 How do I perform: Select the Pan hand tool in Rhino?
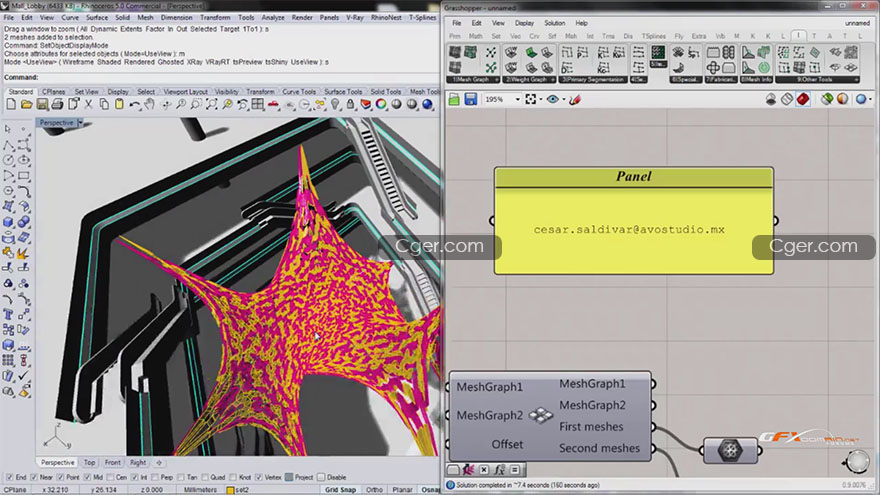click(x=149, y=104)
